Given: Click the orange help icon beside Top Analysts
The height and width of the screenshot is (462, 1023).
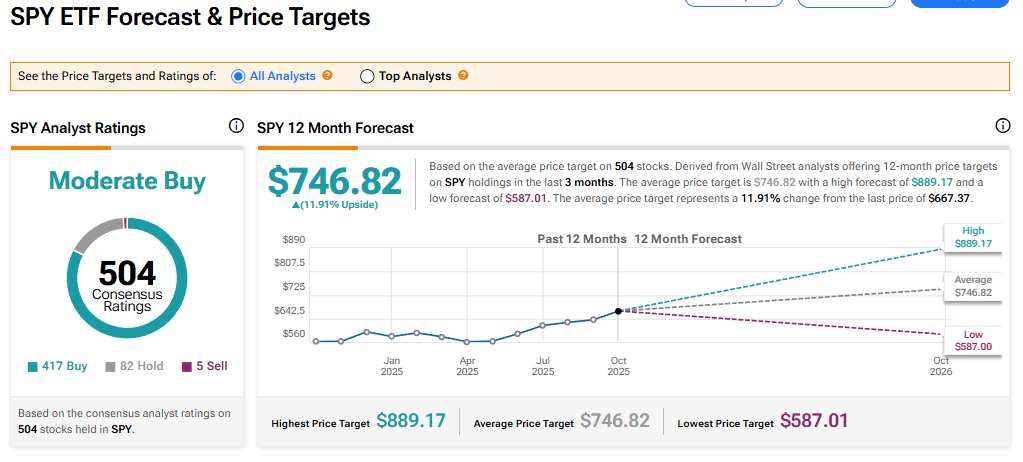Looking at the screenshot, I should pos(463,76).
